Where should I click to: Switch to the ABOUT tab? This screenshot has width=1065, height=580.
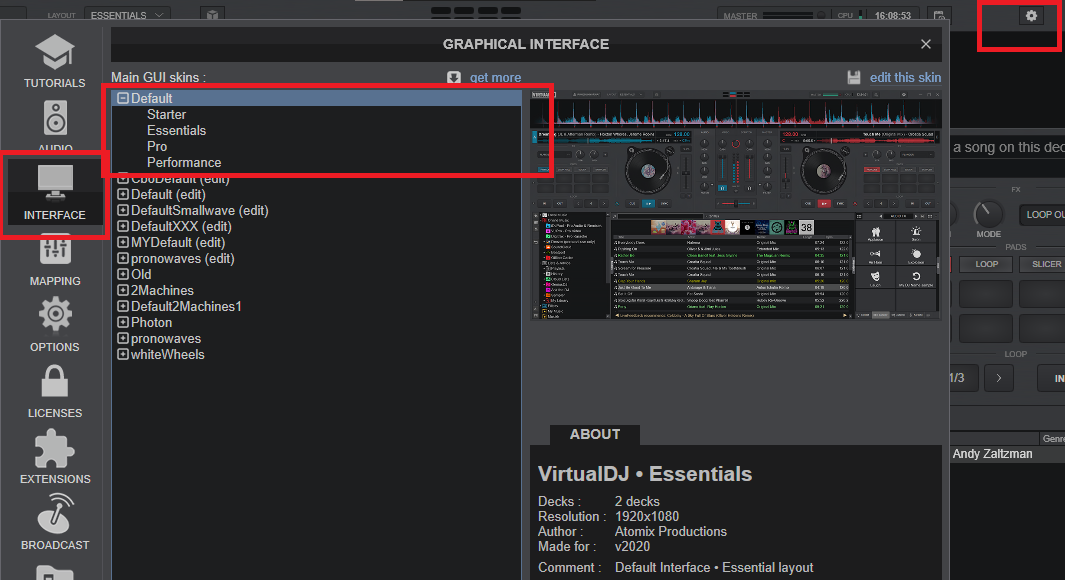(x=594, y=435)
